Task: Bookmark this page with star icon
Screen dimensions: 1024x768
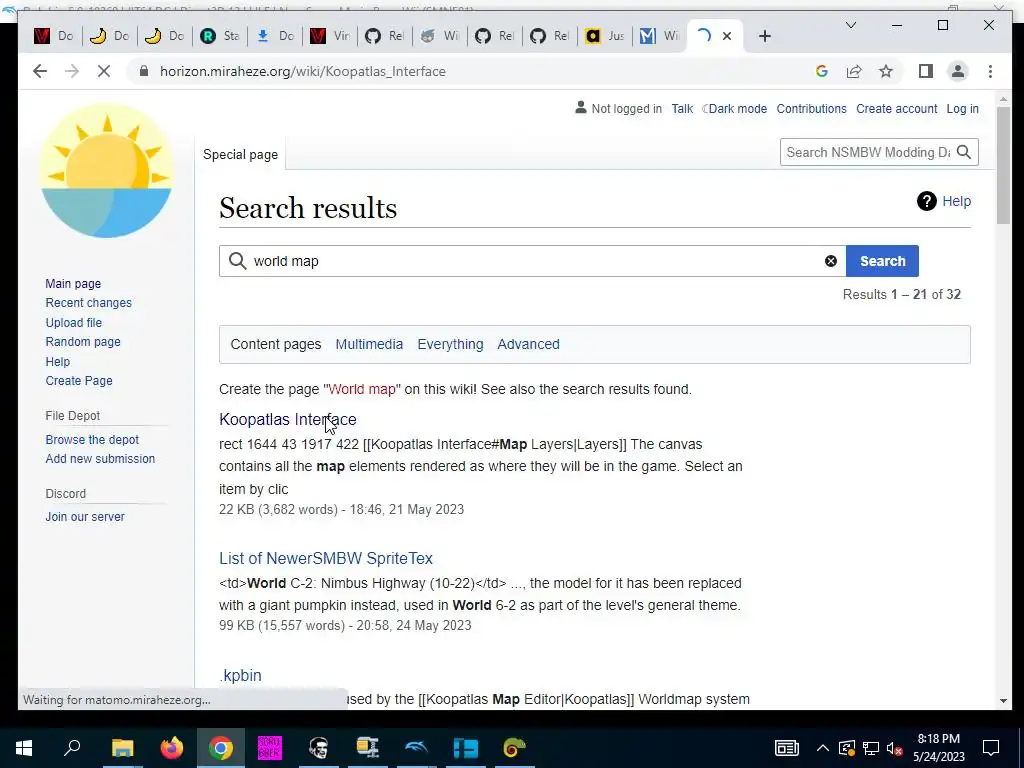Action: click(886, 71)
